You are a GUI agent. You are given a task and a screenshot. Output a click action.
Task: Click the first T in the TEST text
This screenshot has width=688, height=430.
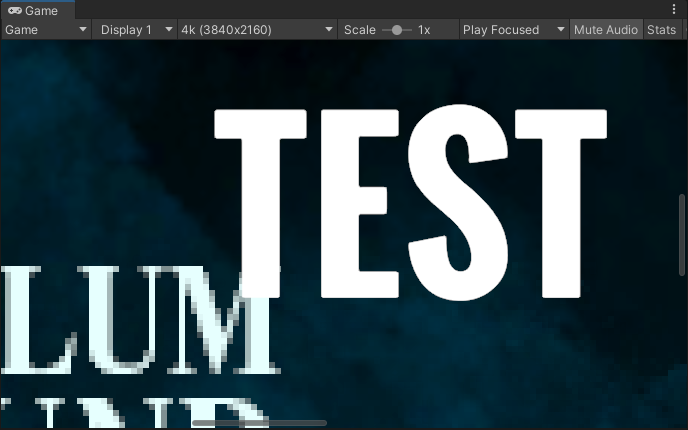tap(260, 200)
